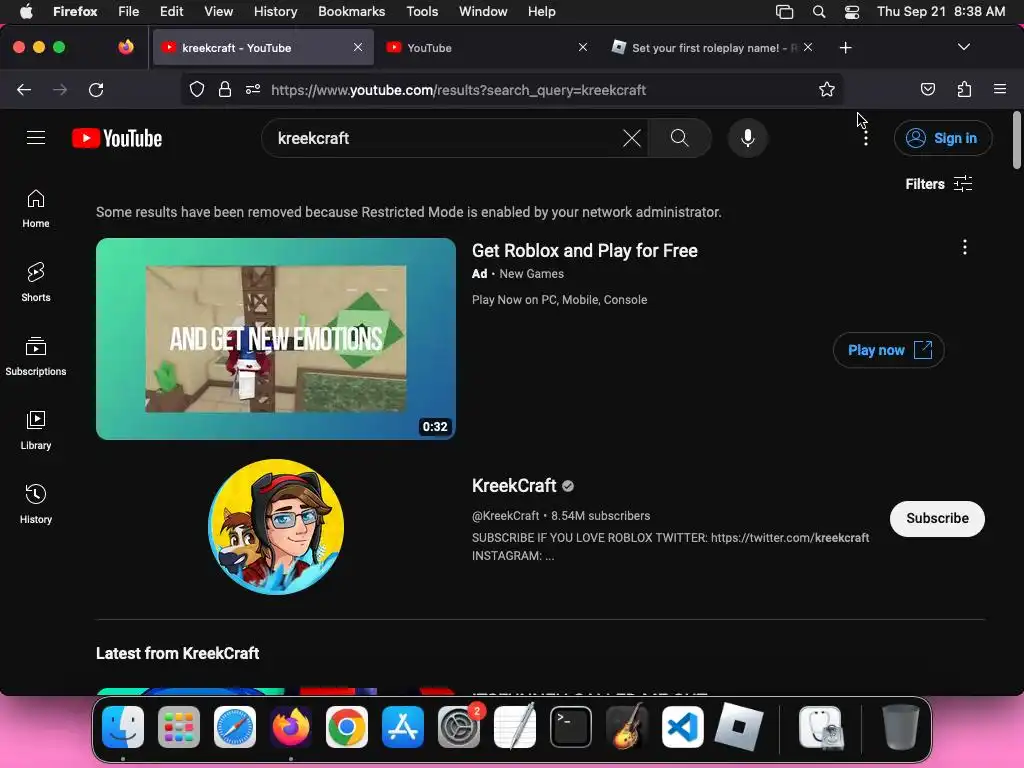Viewport: 1024px width, 768px height.
Task: Open the Roblox ad video thumbnail
Action: click(x=276, y=338)
